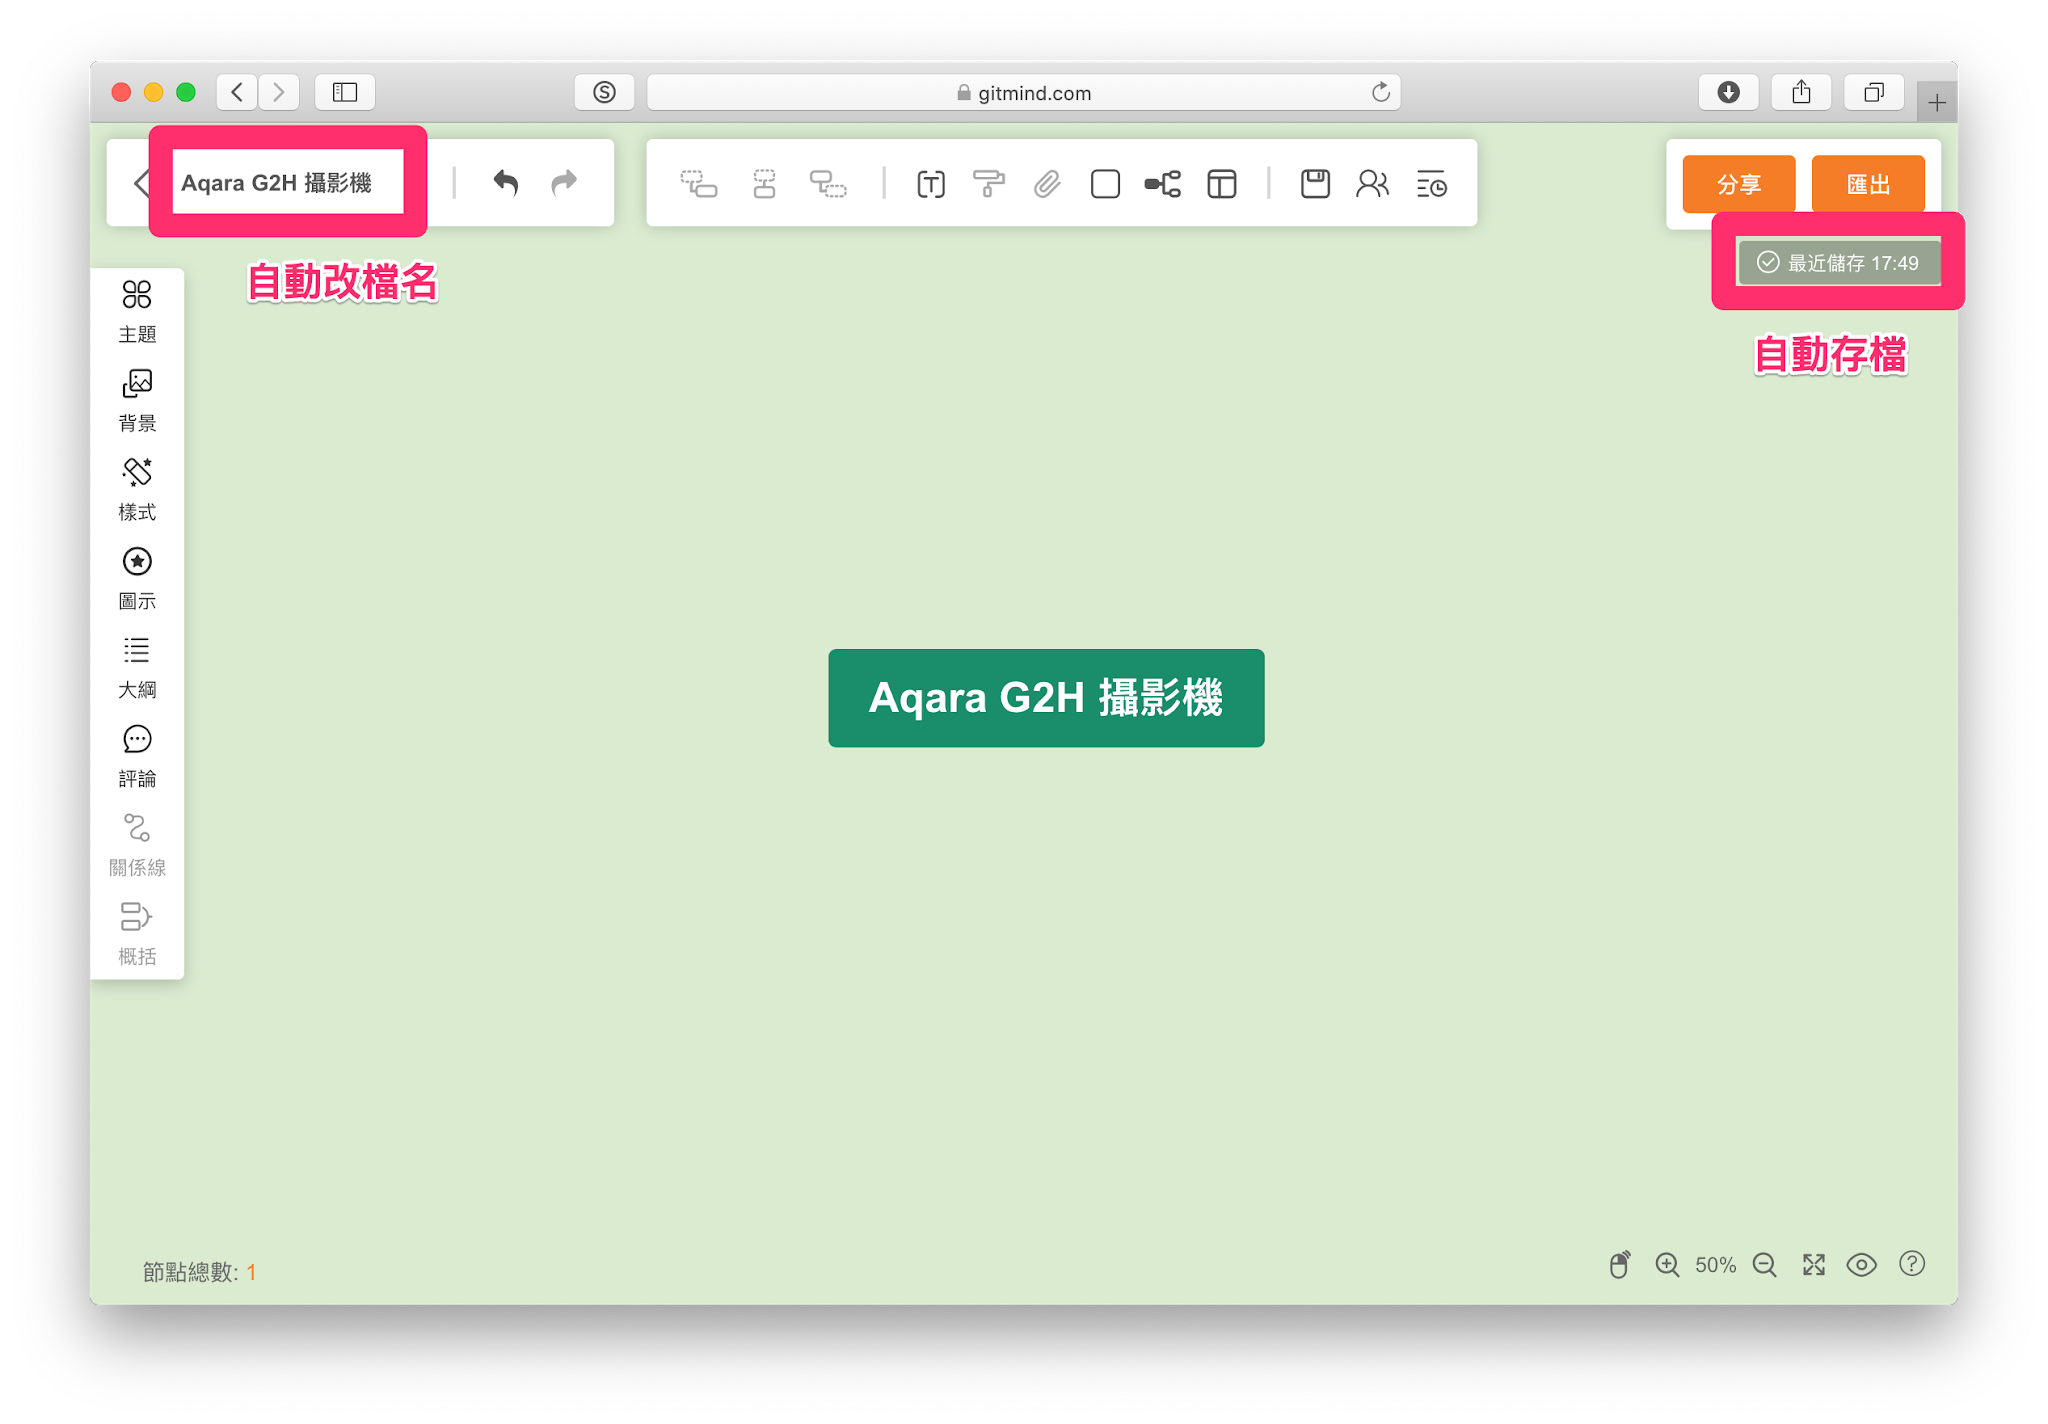Viewport: 2048px width, 1424px height.
Task: Select the 概括 summary tool
Action: click(137, 935)
